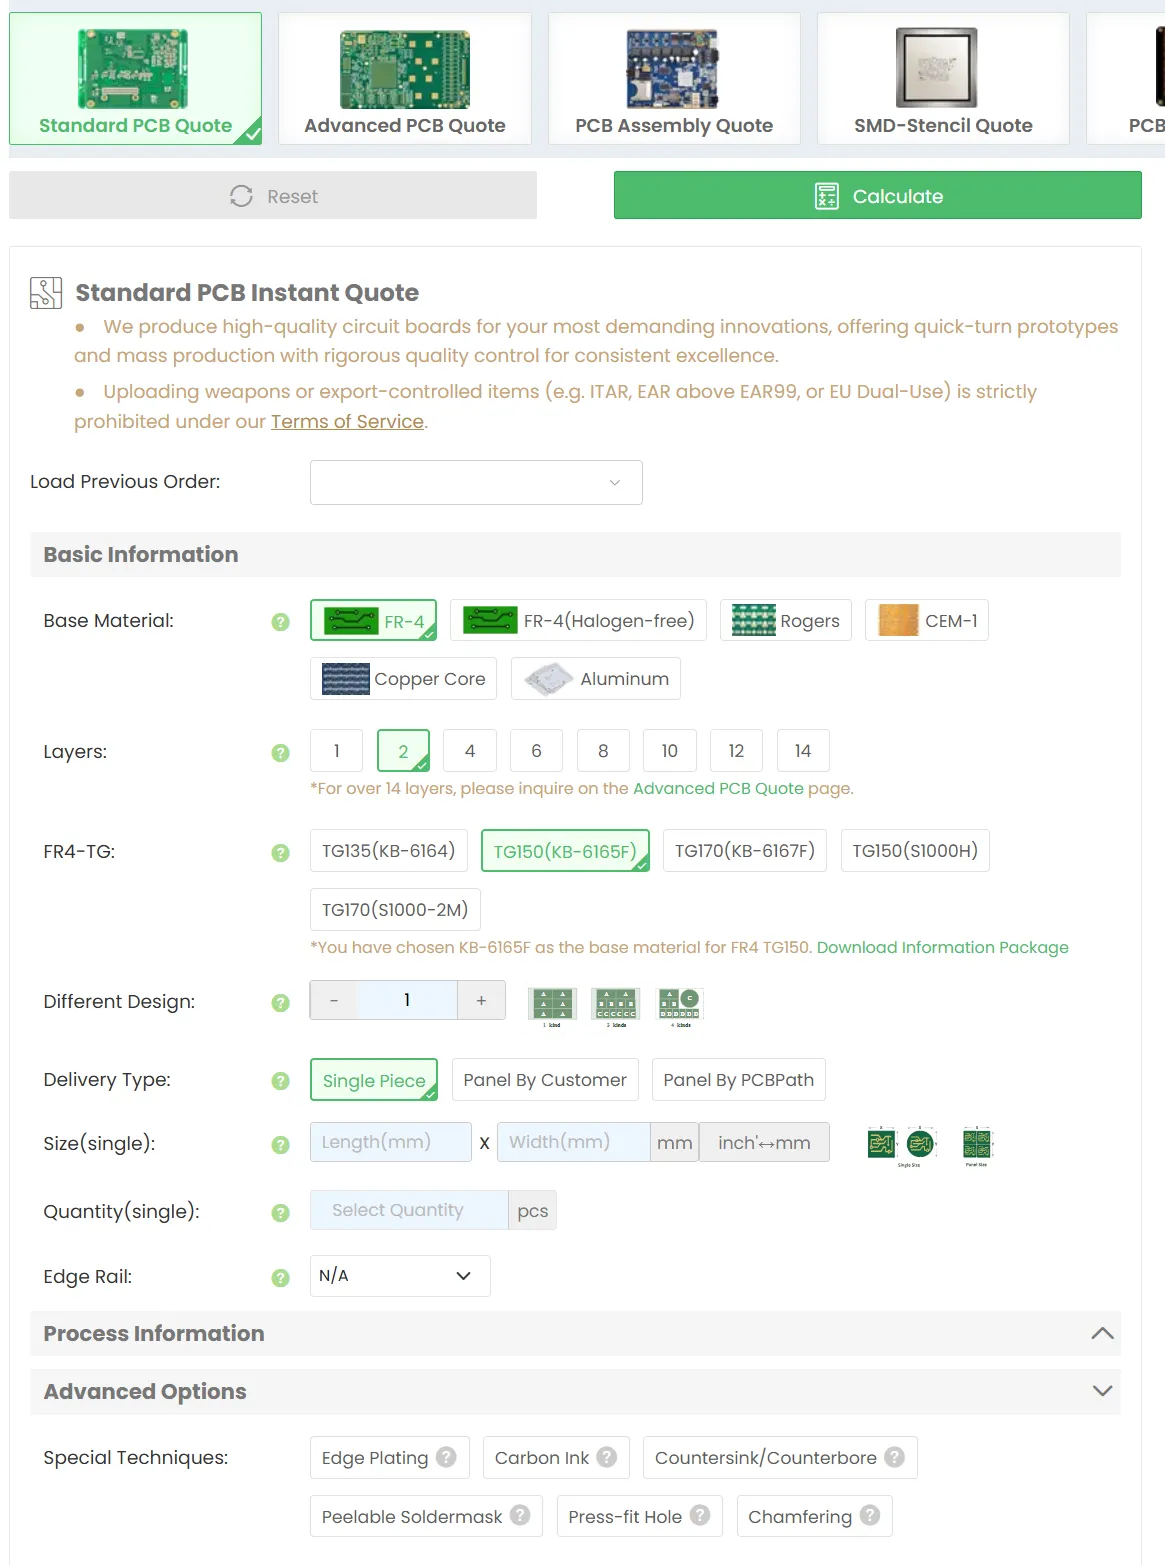Open the PCB Assembly Quote tab

(674, 79)
